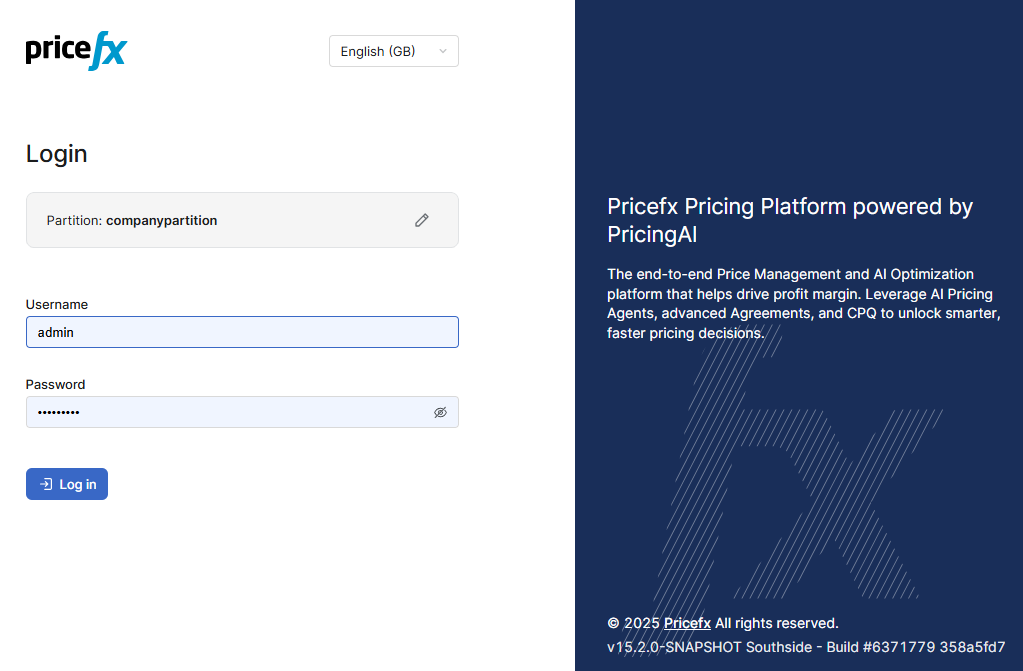The width and height of the screenshot is (1023, 671).
Task: Click the bold companypartition name text
Action: point(161,220)
